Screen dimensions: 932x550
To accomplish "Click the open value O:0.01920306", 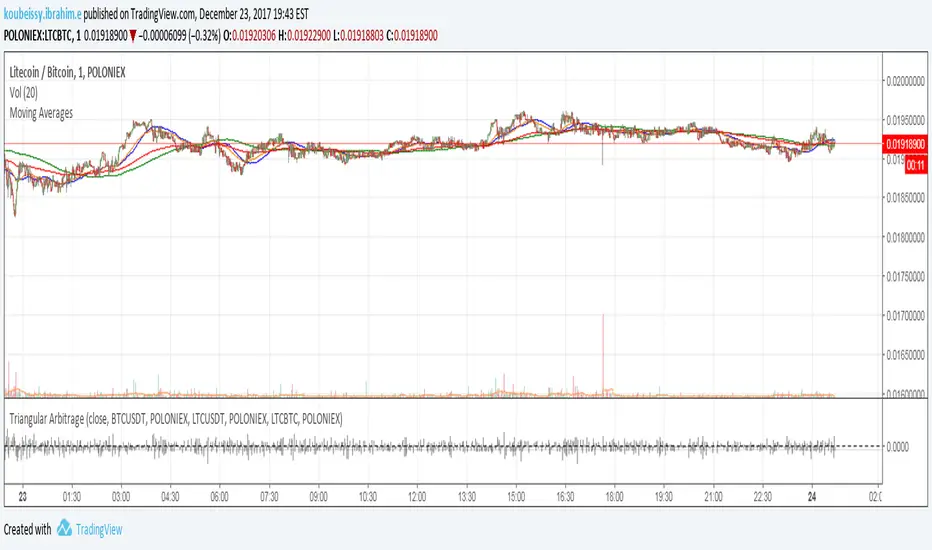I will [x=250, y=36].
